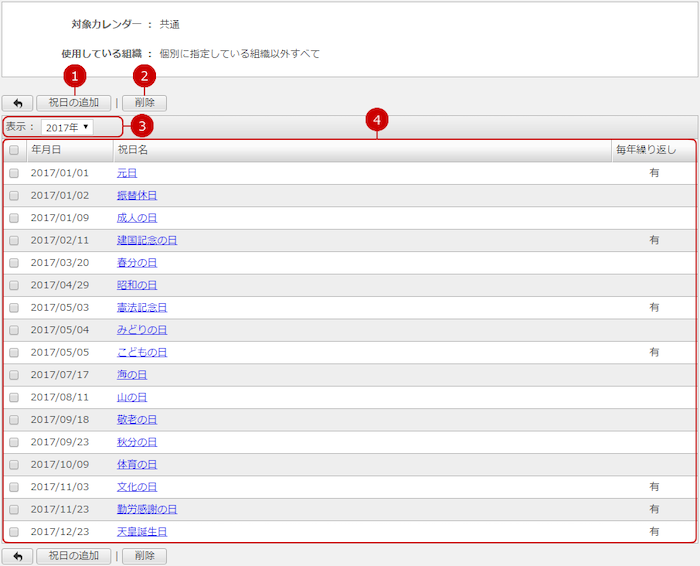This screenshot has height=566, width=700.
Task: Open the 天皇誕生日 holiday link
Action: pyautogui.click(x=142, y=532)
